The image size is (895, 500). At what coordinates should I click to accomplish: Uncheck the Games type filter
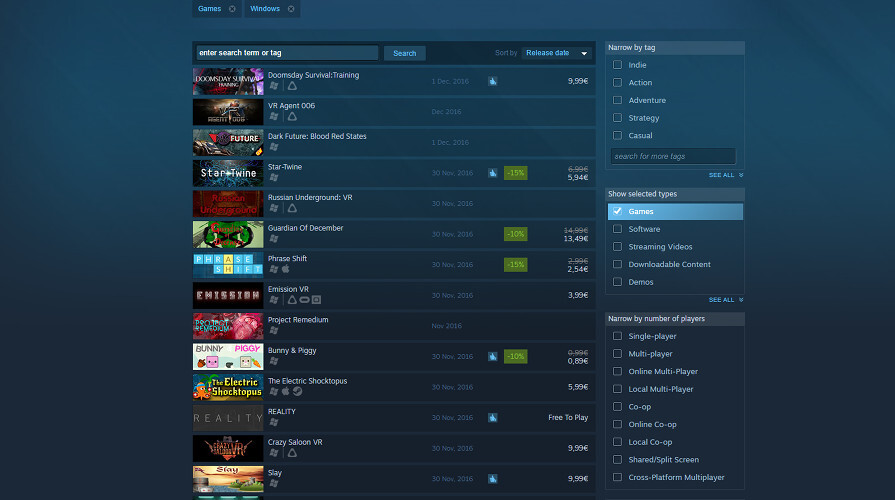(x=618, y=211)
